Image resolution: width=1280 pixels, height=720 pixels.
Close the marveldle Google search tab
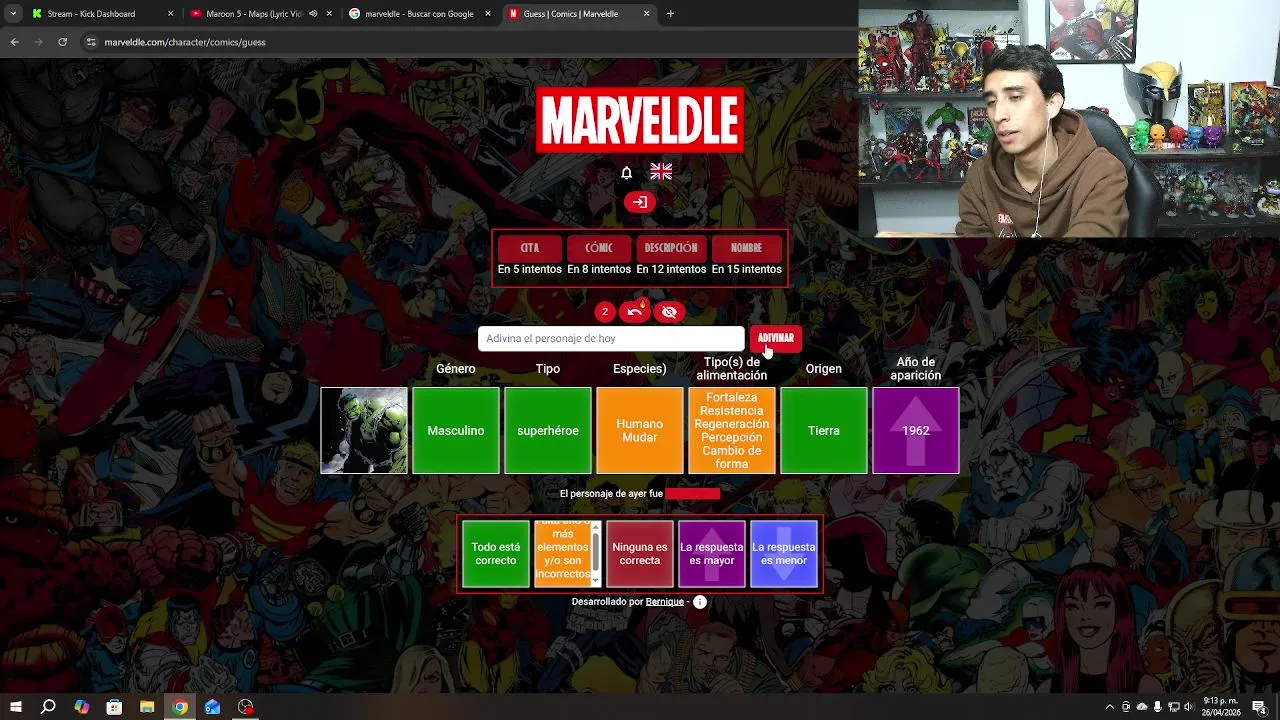pyautogui.click(x=488, y=14)
